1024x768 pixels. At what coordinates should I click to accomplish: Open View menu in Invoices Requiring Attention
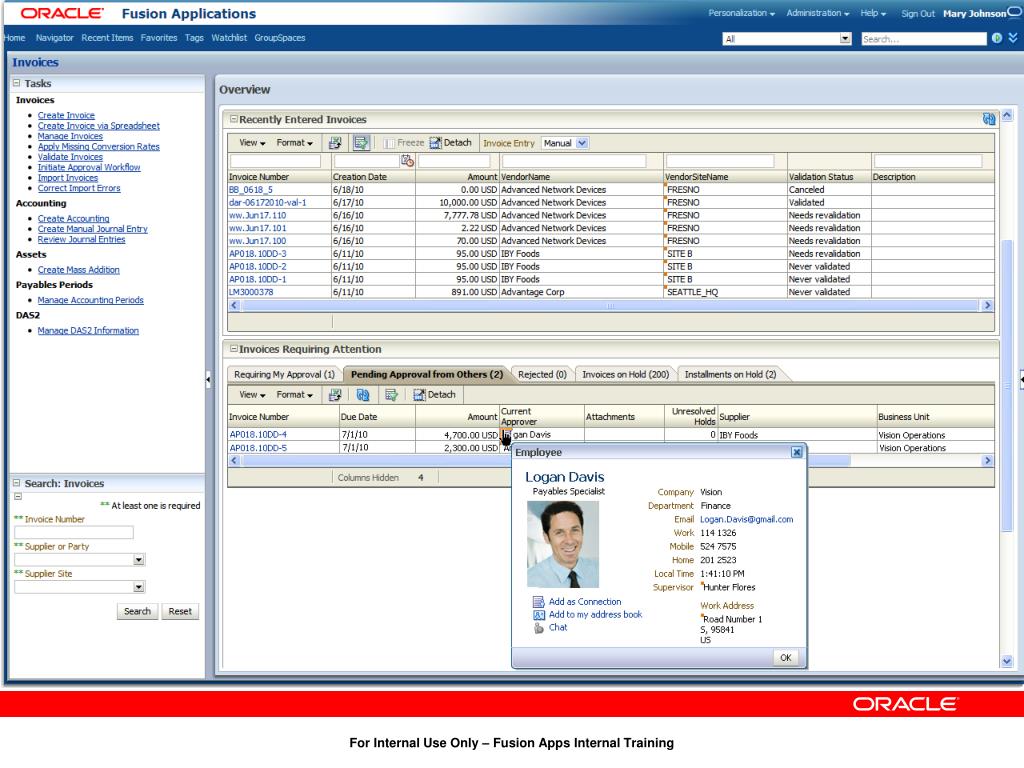(252, 395)
